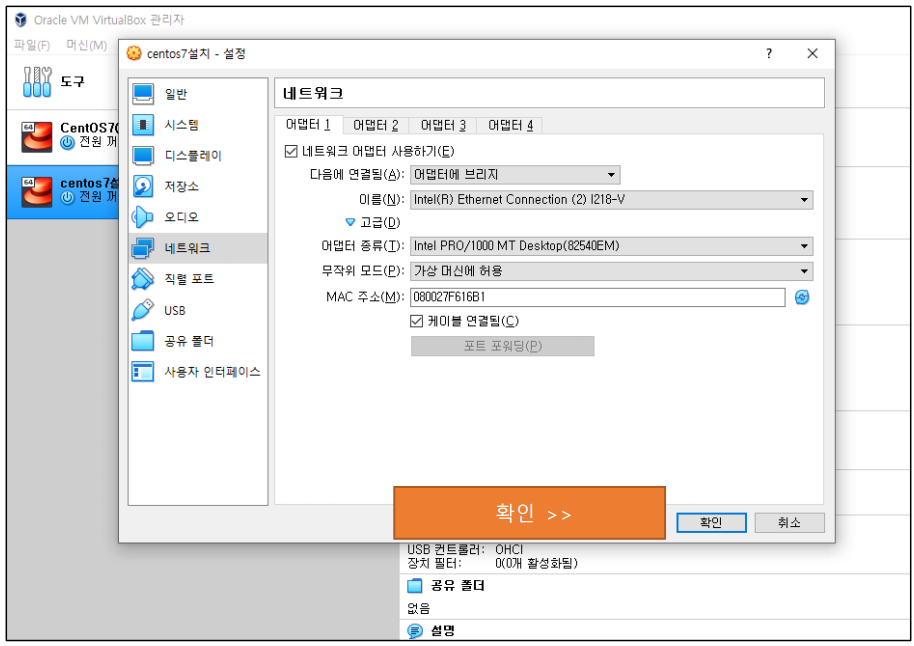
Task: Select 디스플레이 label in settings sidebar
Action: click(x=193, y=156)
